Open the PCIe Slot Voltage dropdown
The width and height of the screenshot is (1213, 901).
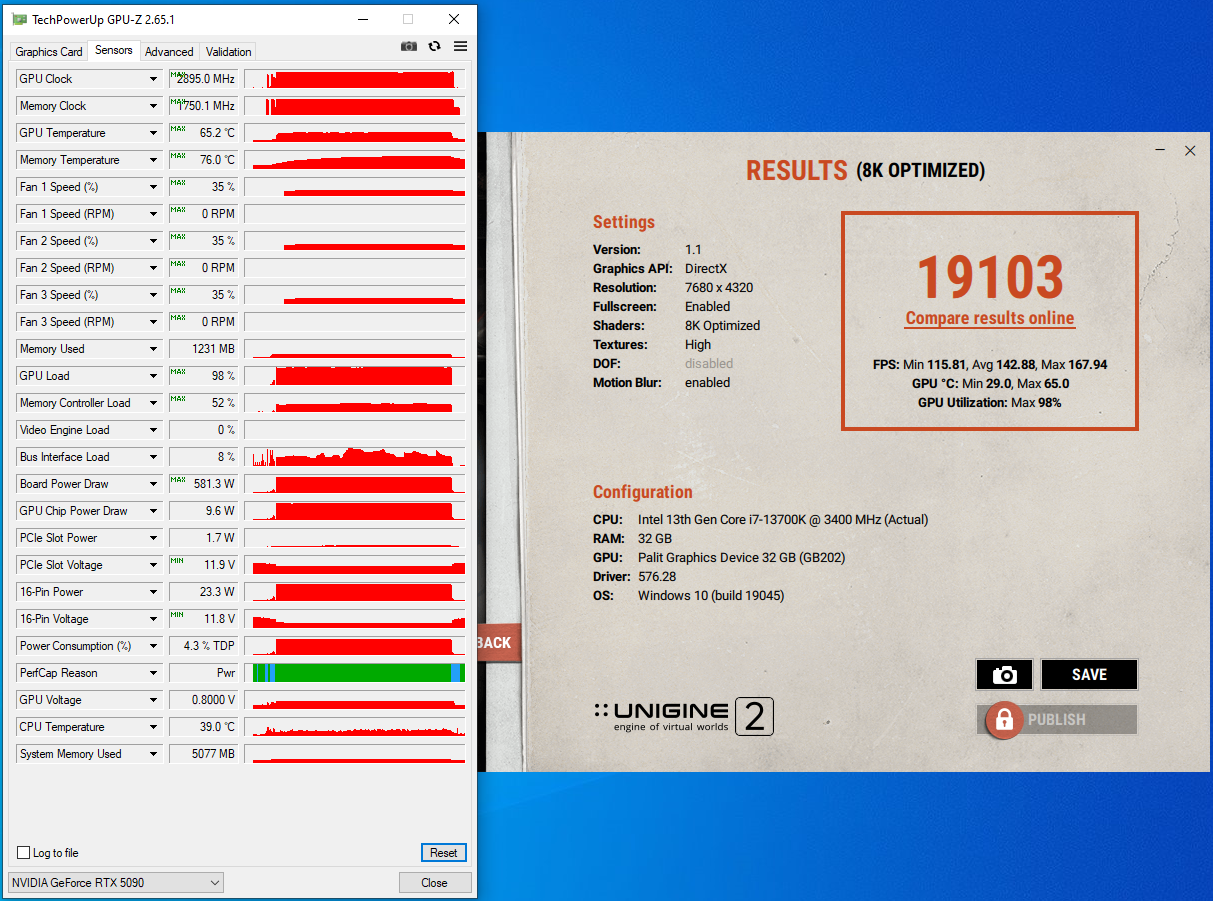(x=153, y=565)
